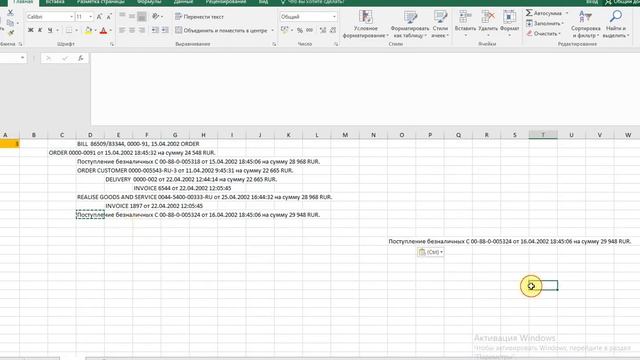The height and width of the screenshot is (360, 640).
Task: Increase cell indent
Action: [165, 30]
